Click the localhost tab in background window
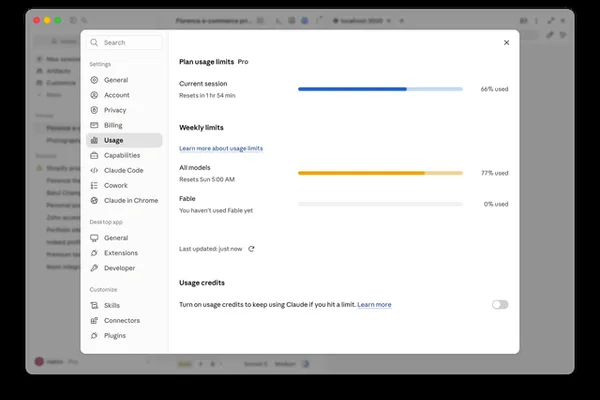The image size is (600, 400). [x=361, y=21]
